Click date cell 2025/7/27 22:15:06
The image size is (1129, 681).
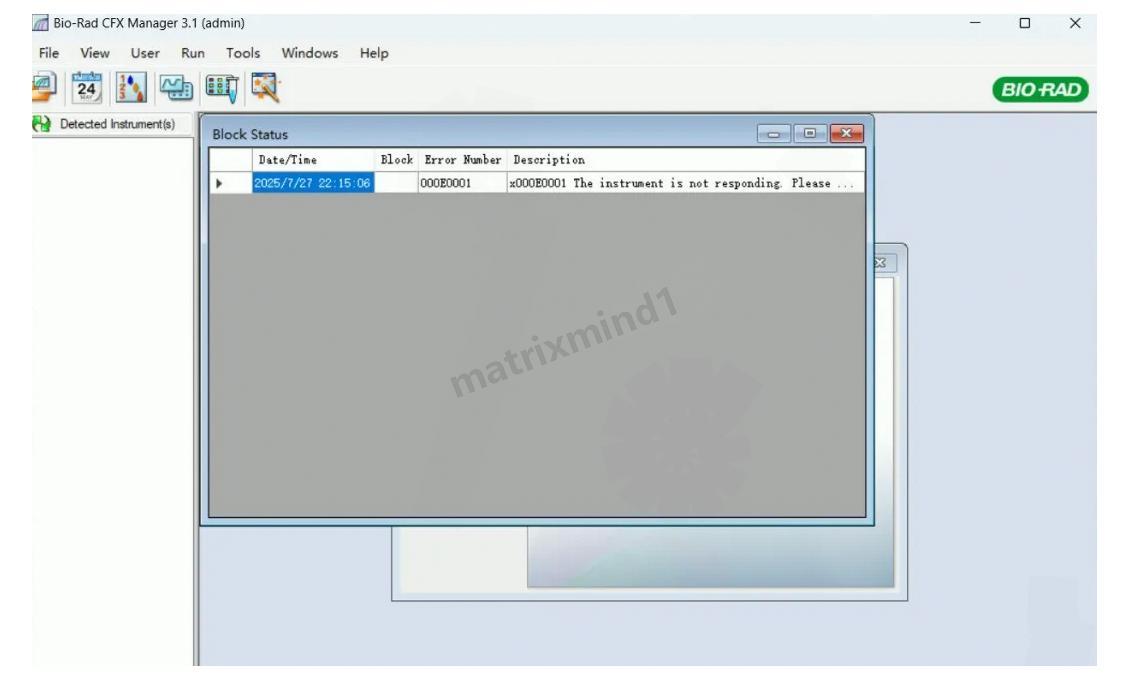coord(312,184)
